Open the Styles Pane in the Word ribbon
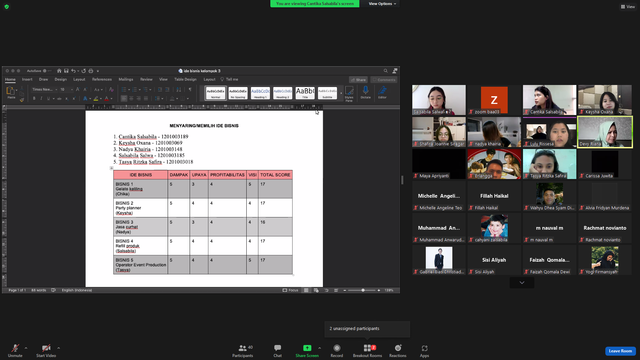The width and height of the screenshot is (640, 360). 349,93
